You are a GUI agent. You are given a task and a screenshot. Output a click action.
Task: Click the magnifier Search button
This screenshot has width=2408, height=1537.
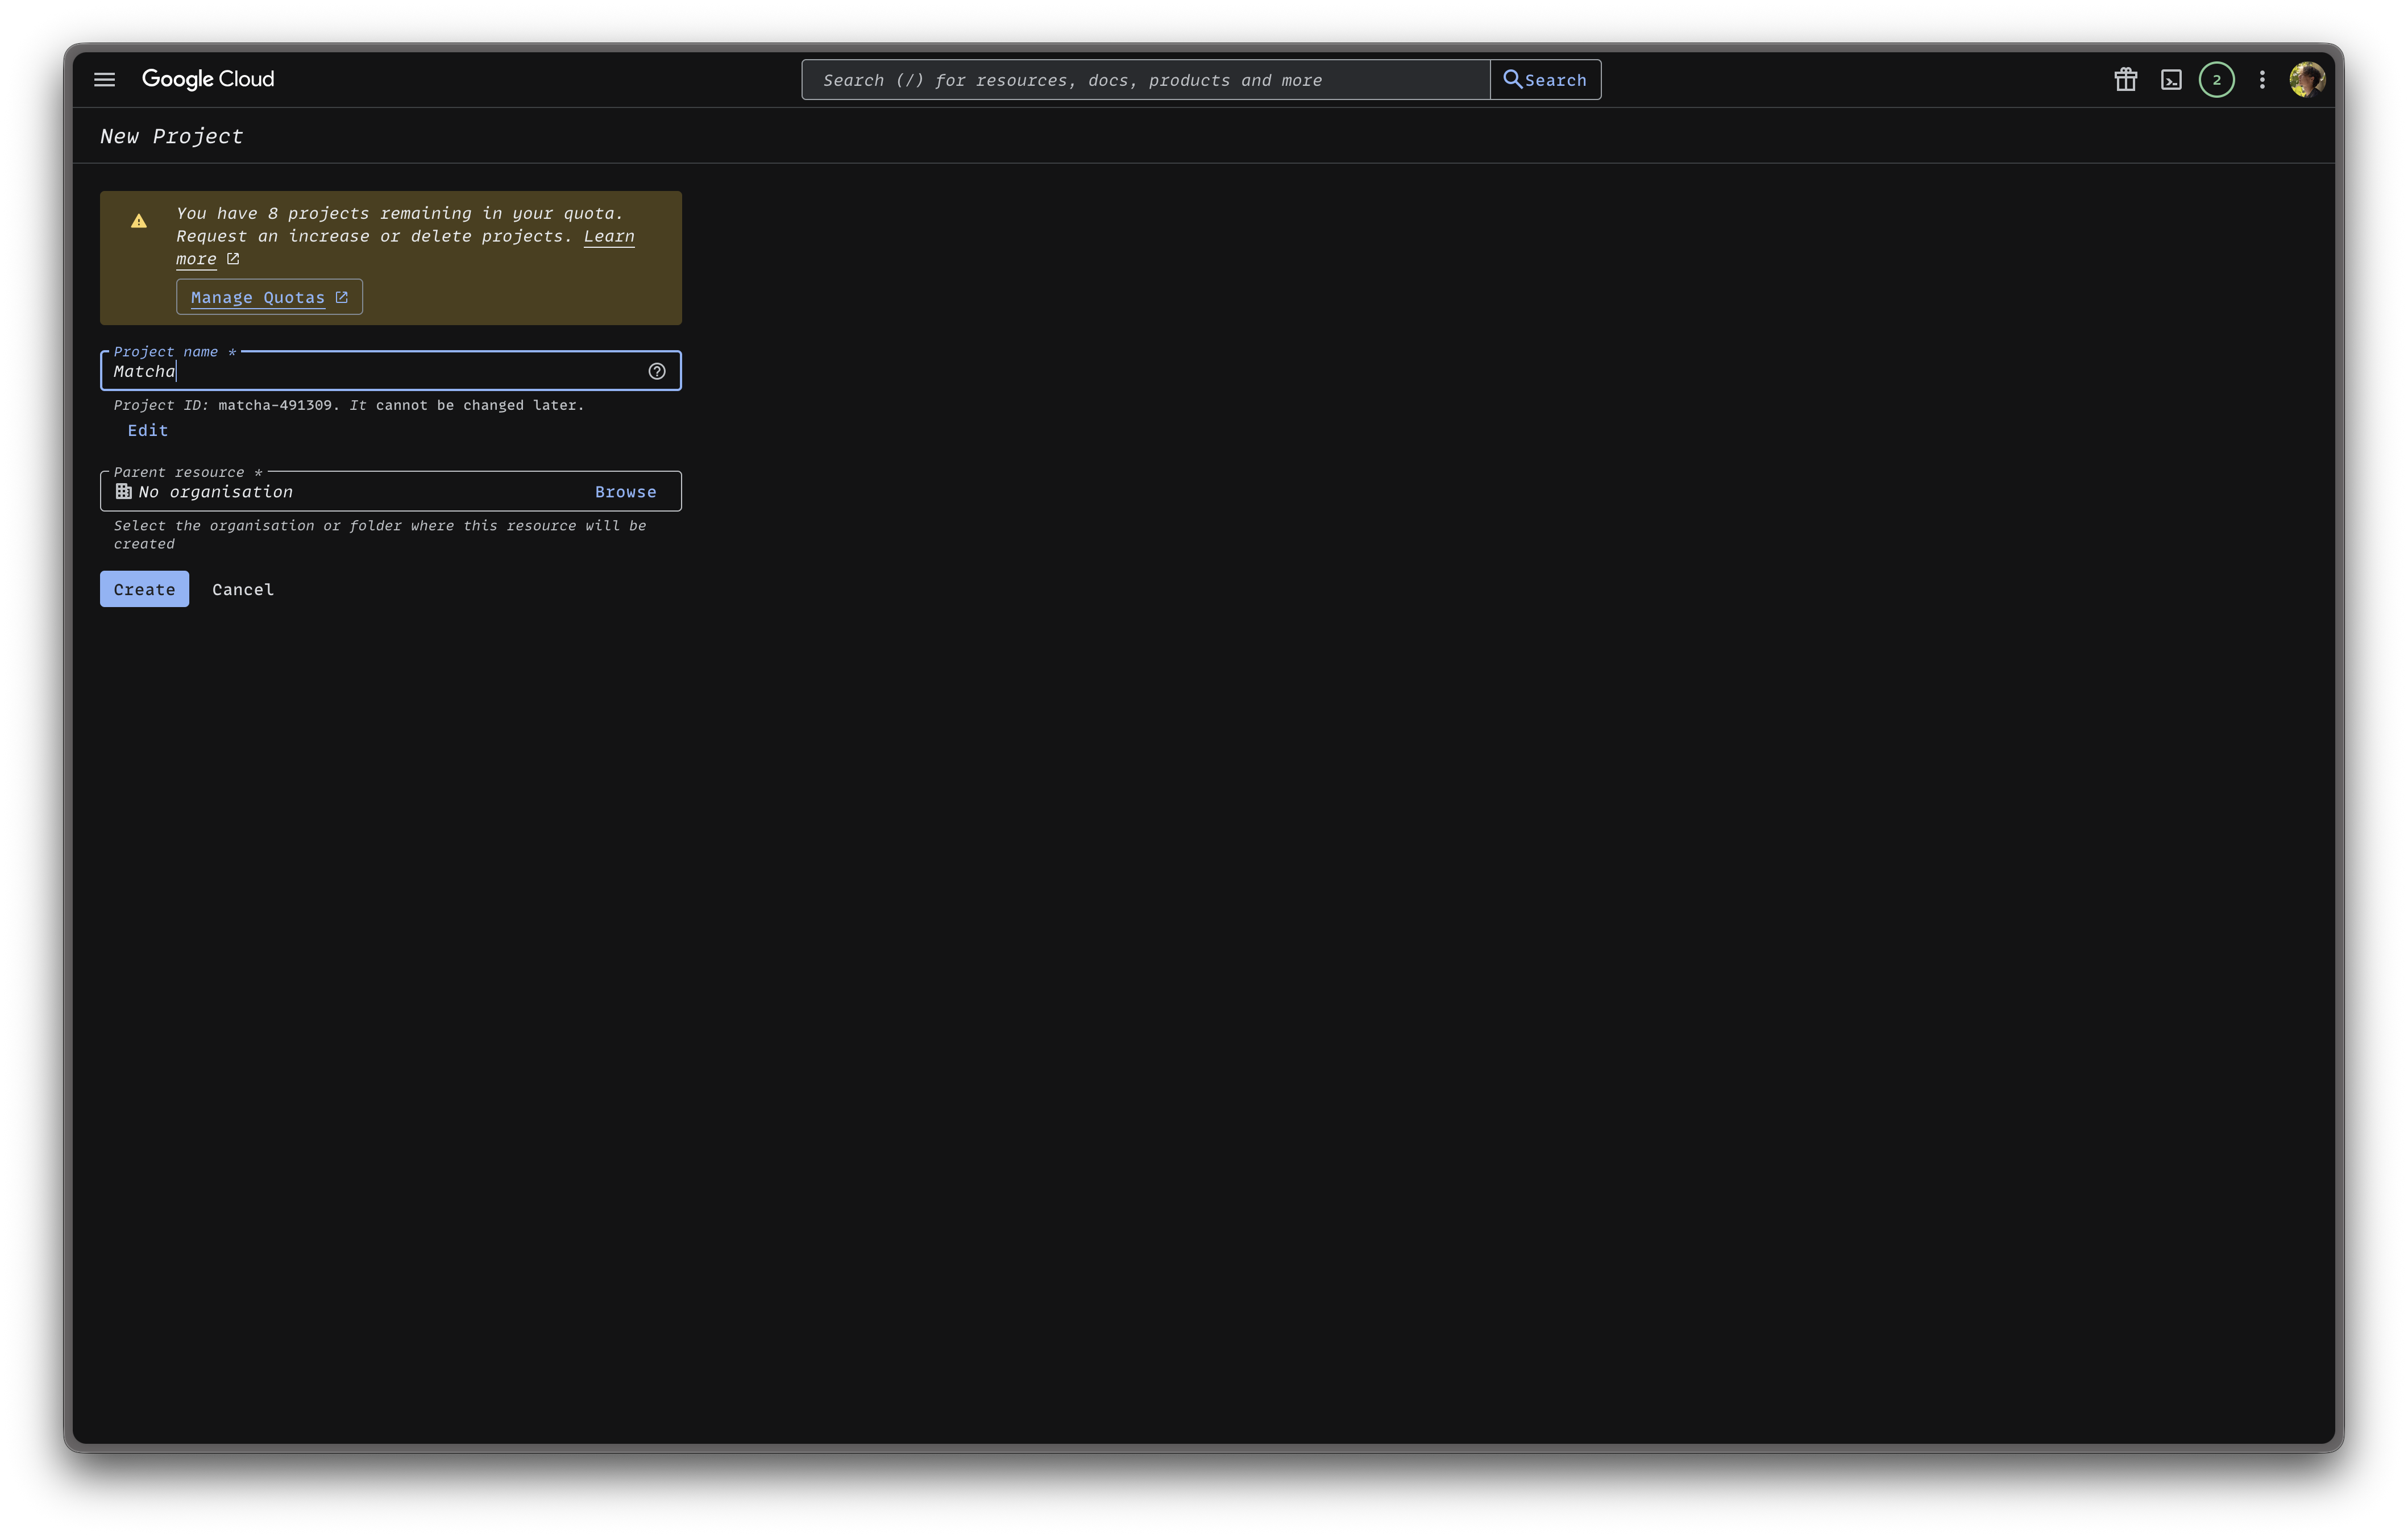pyautogui.click(x=1544, y=79)
